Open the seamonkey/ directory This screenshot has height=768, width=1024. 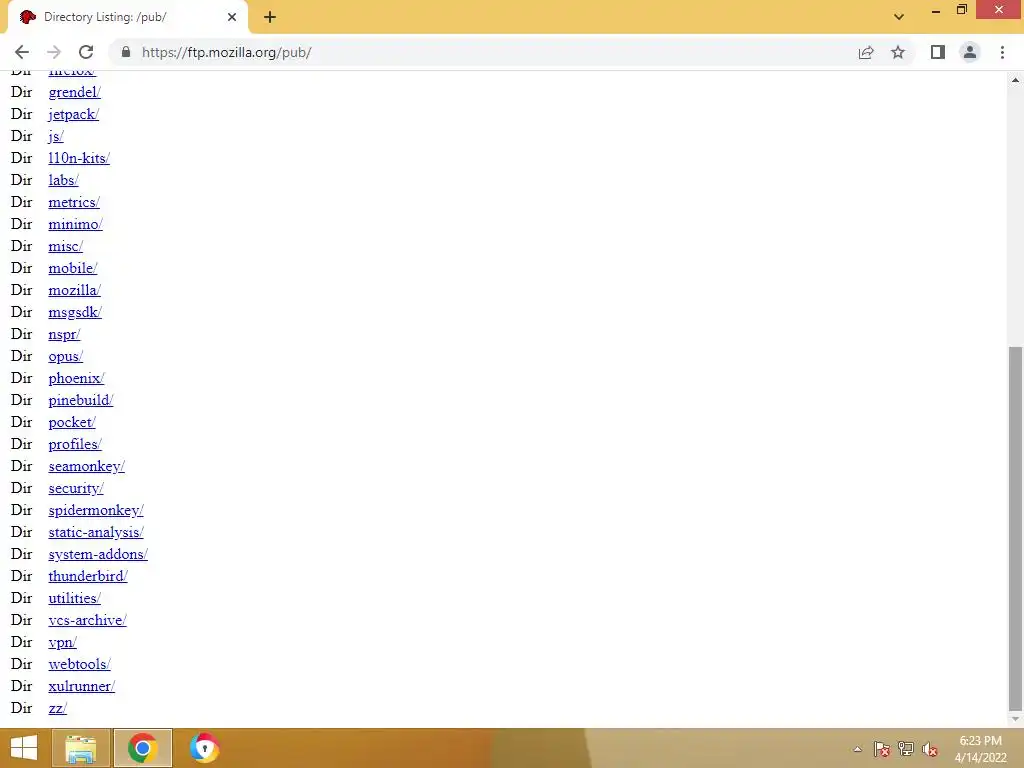tap(86, 466)
